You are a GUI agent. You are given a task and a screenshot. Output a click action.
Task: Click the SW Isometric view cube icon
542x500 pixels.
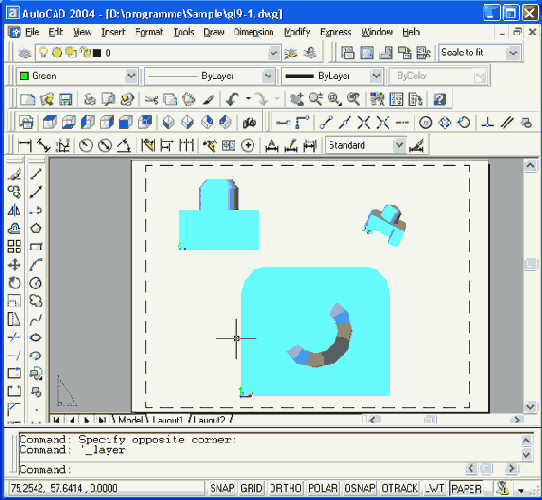click(169, 122)
